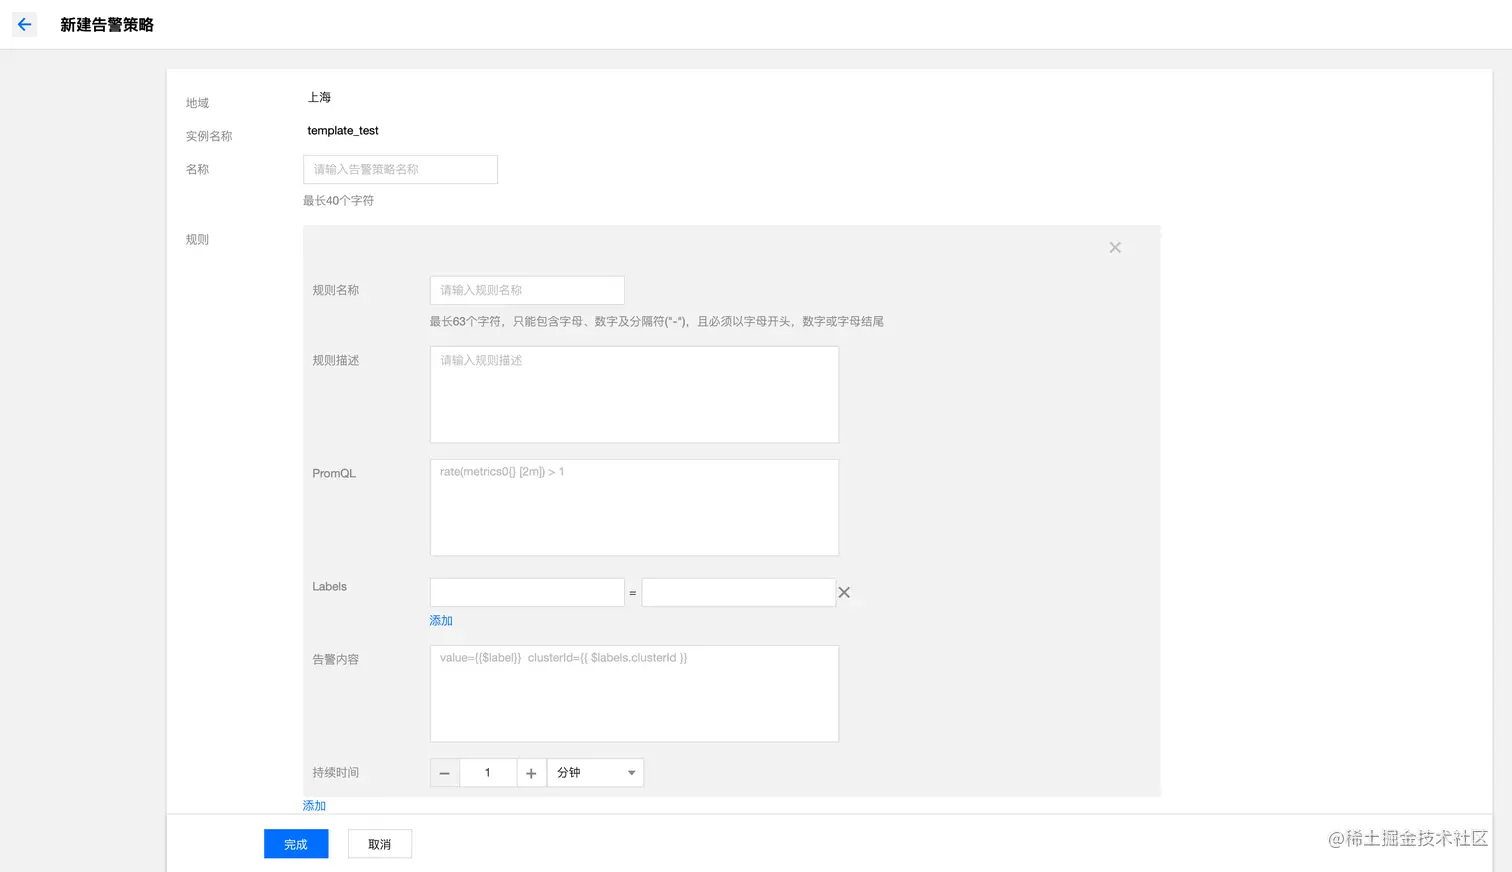The width and height of the screenshot is (1512, 872).
Task: Click the 规则描述 label
Action: click(x=336, y=360)
